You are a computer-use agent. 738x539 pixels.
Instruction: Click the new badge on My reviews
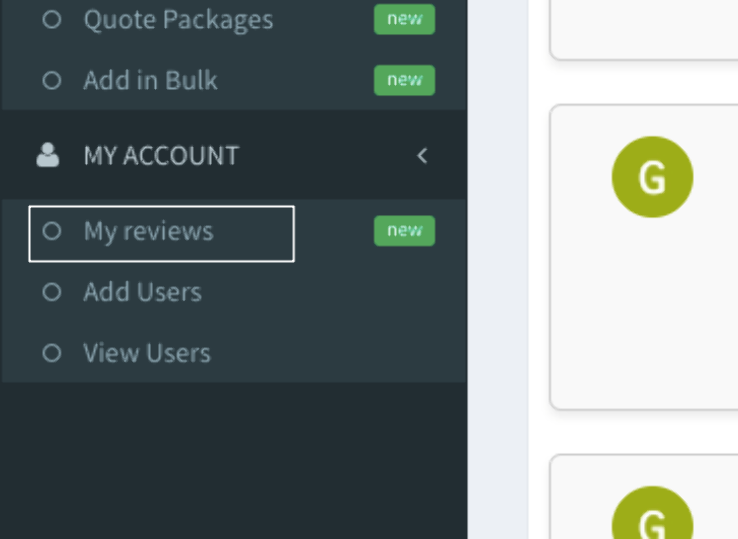click(404, 231)
